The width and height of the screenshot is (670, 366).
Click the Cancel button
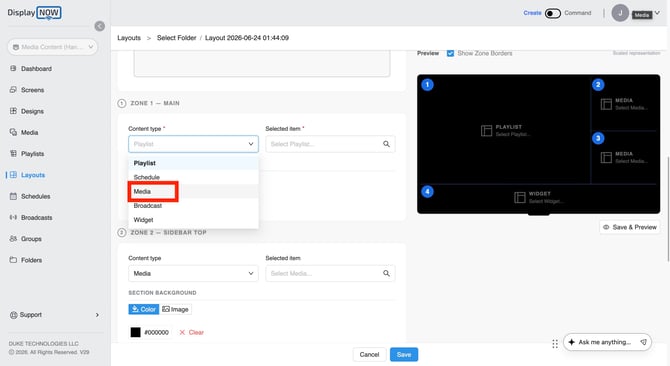(369, 354)
